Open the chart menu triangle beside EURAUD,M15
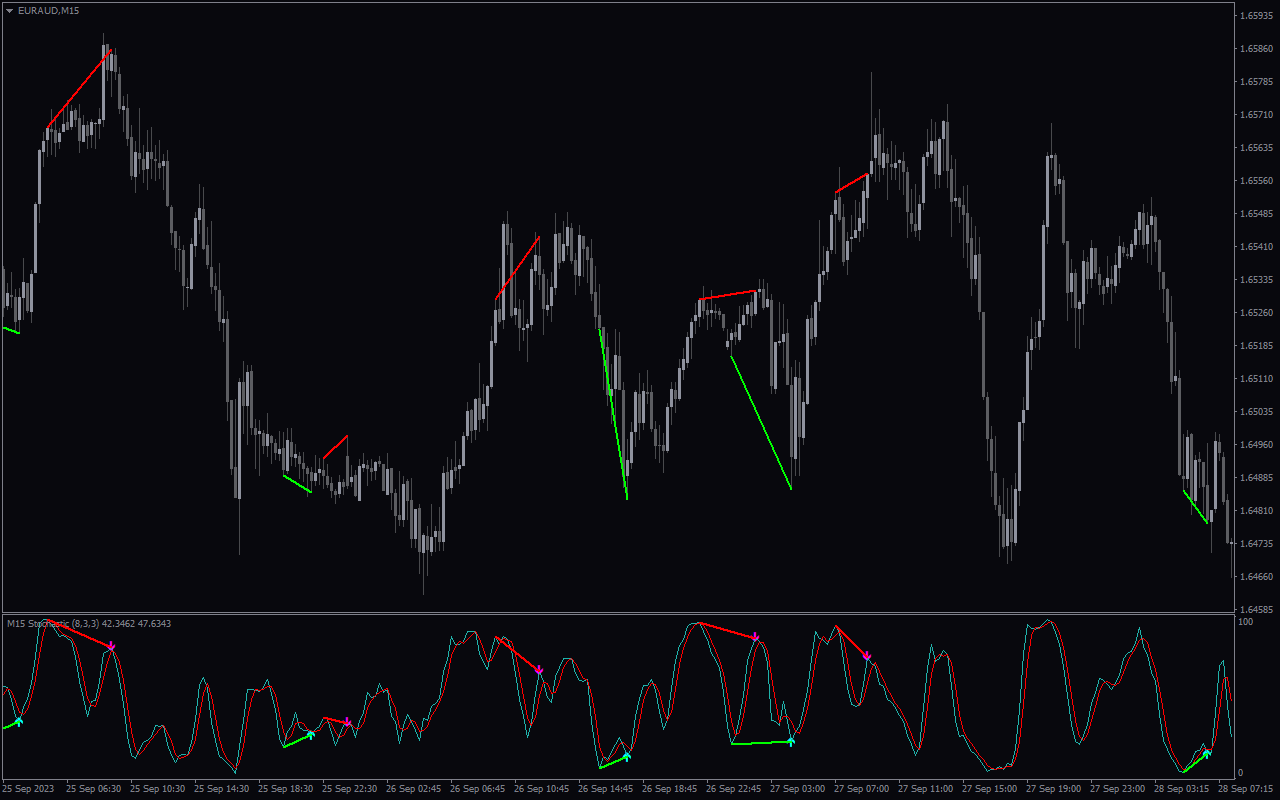Screen dimensions: 1280x800 tap(10, 10)
